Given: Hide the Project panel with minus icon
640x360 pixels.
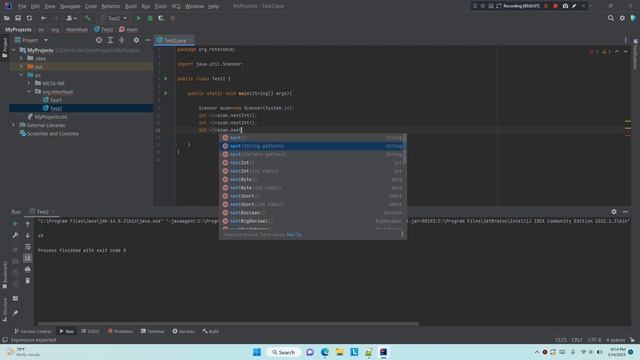Looking at the screenshot, I should (x=147, y=40).
